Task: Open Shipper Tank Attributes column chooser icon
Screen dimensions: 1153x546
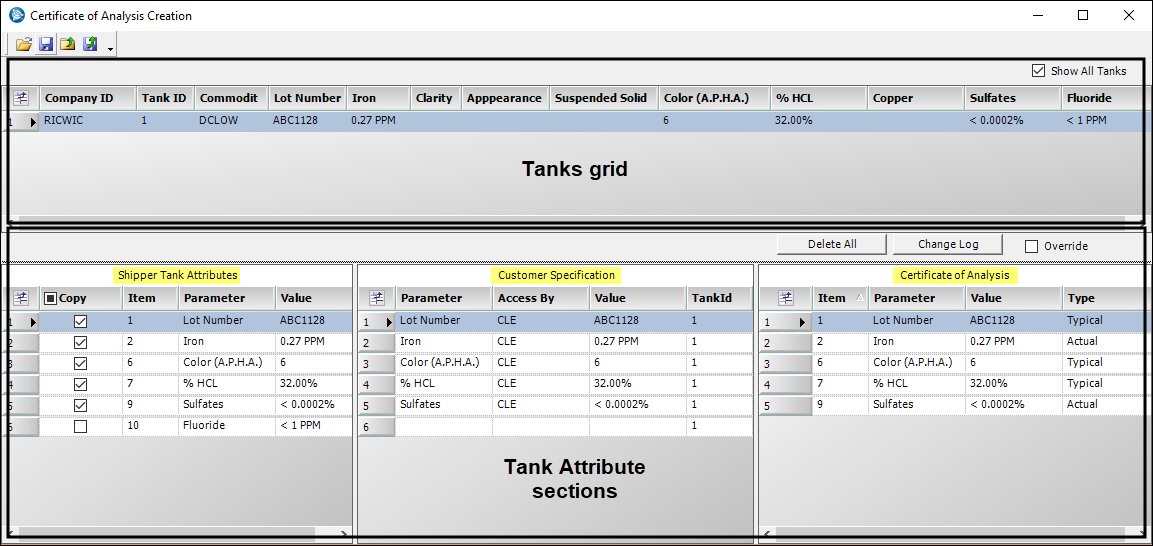Action: (21, 298)
